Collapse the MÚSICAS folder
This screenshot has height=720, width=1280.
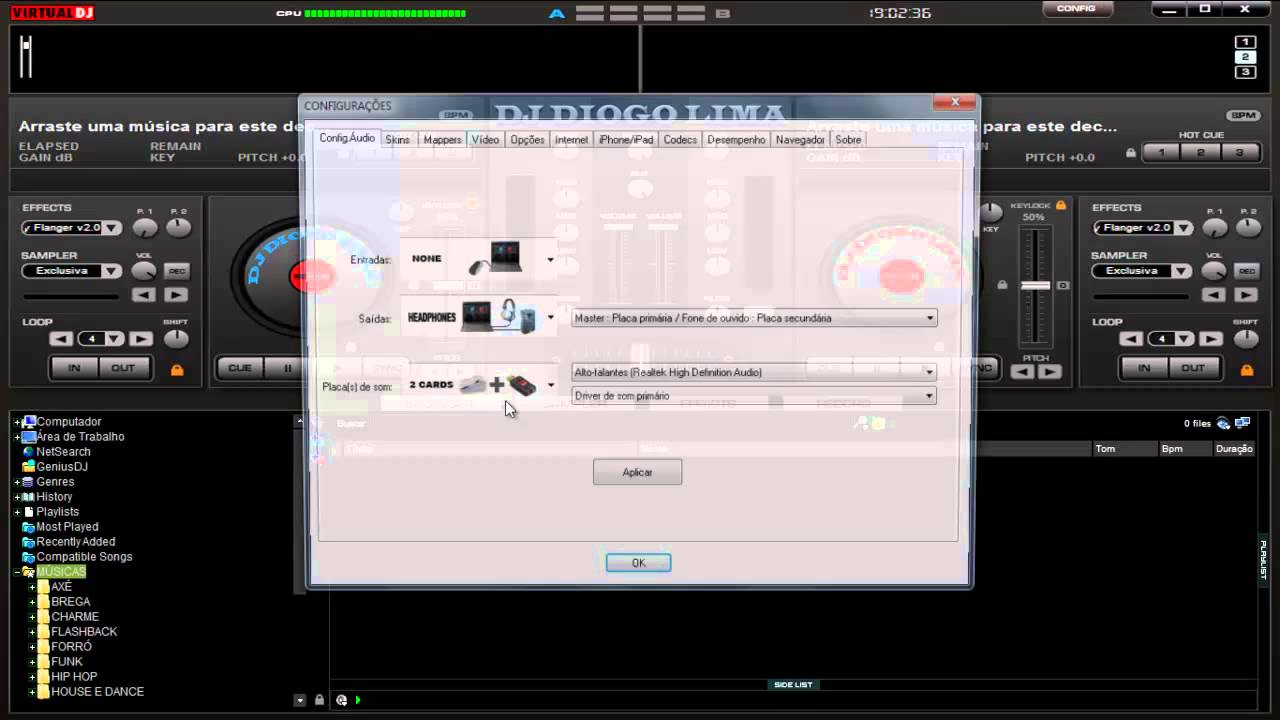(x=17, y=572)
